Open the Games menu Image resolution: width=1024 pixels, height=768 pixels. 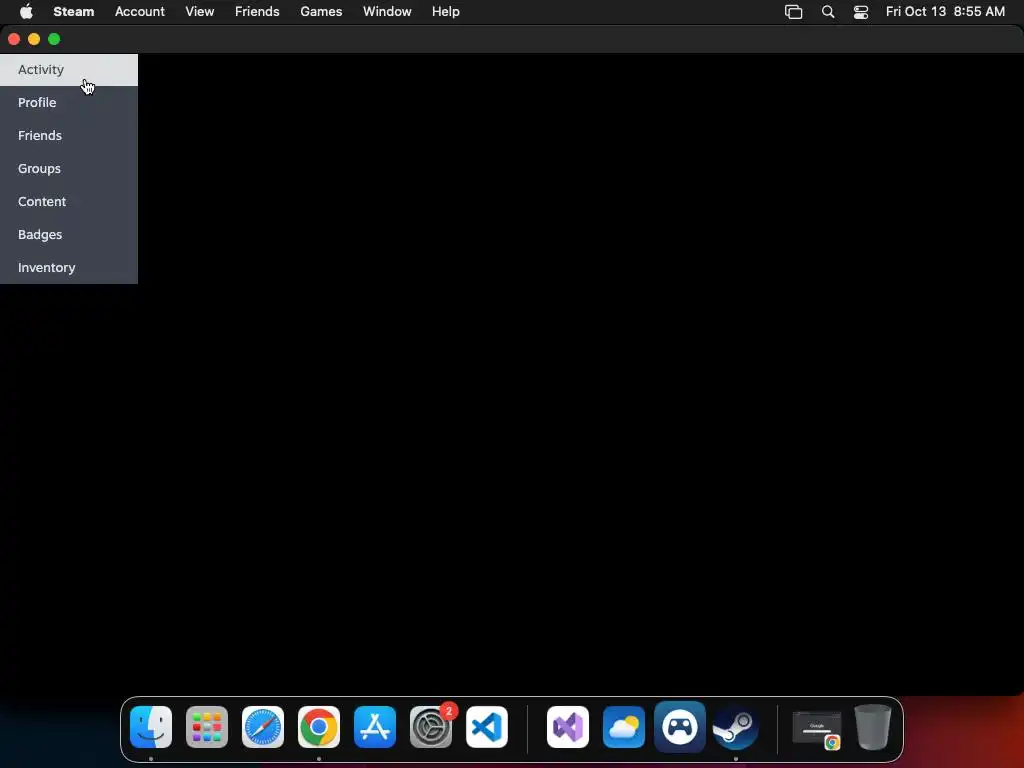[x=321, y=12]
